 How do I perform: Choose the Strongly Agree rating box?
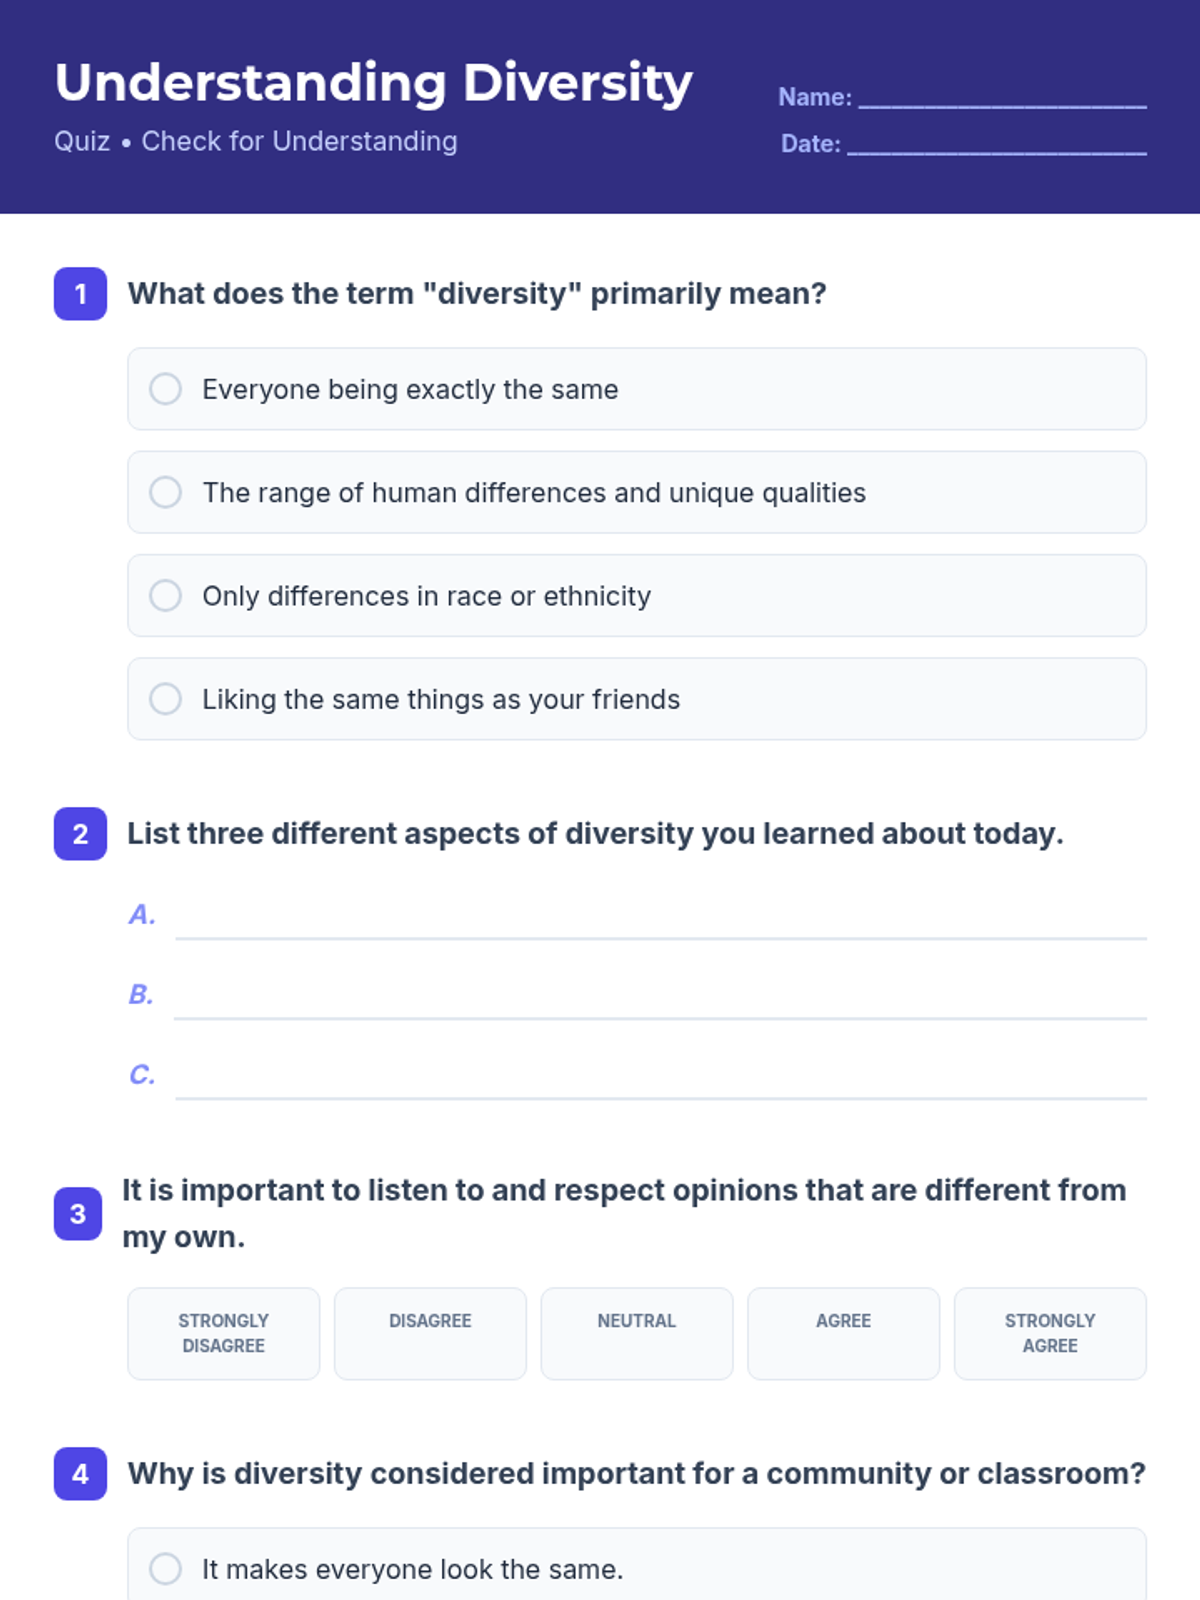pyautogui.click(x=1050, y=1333)
